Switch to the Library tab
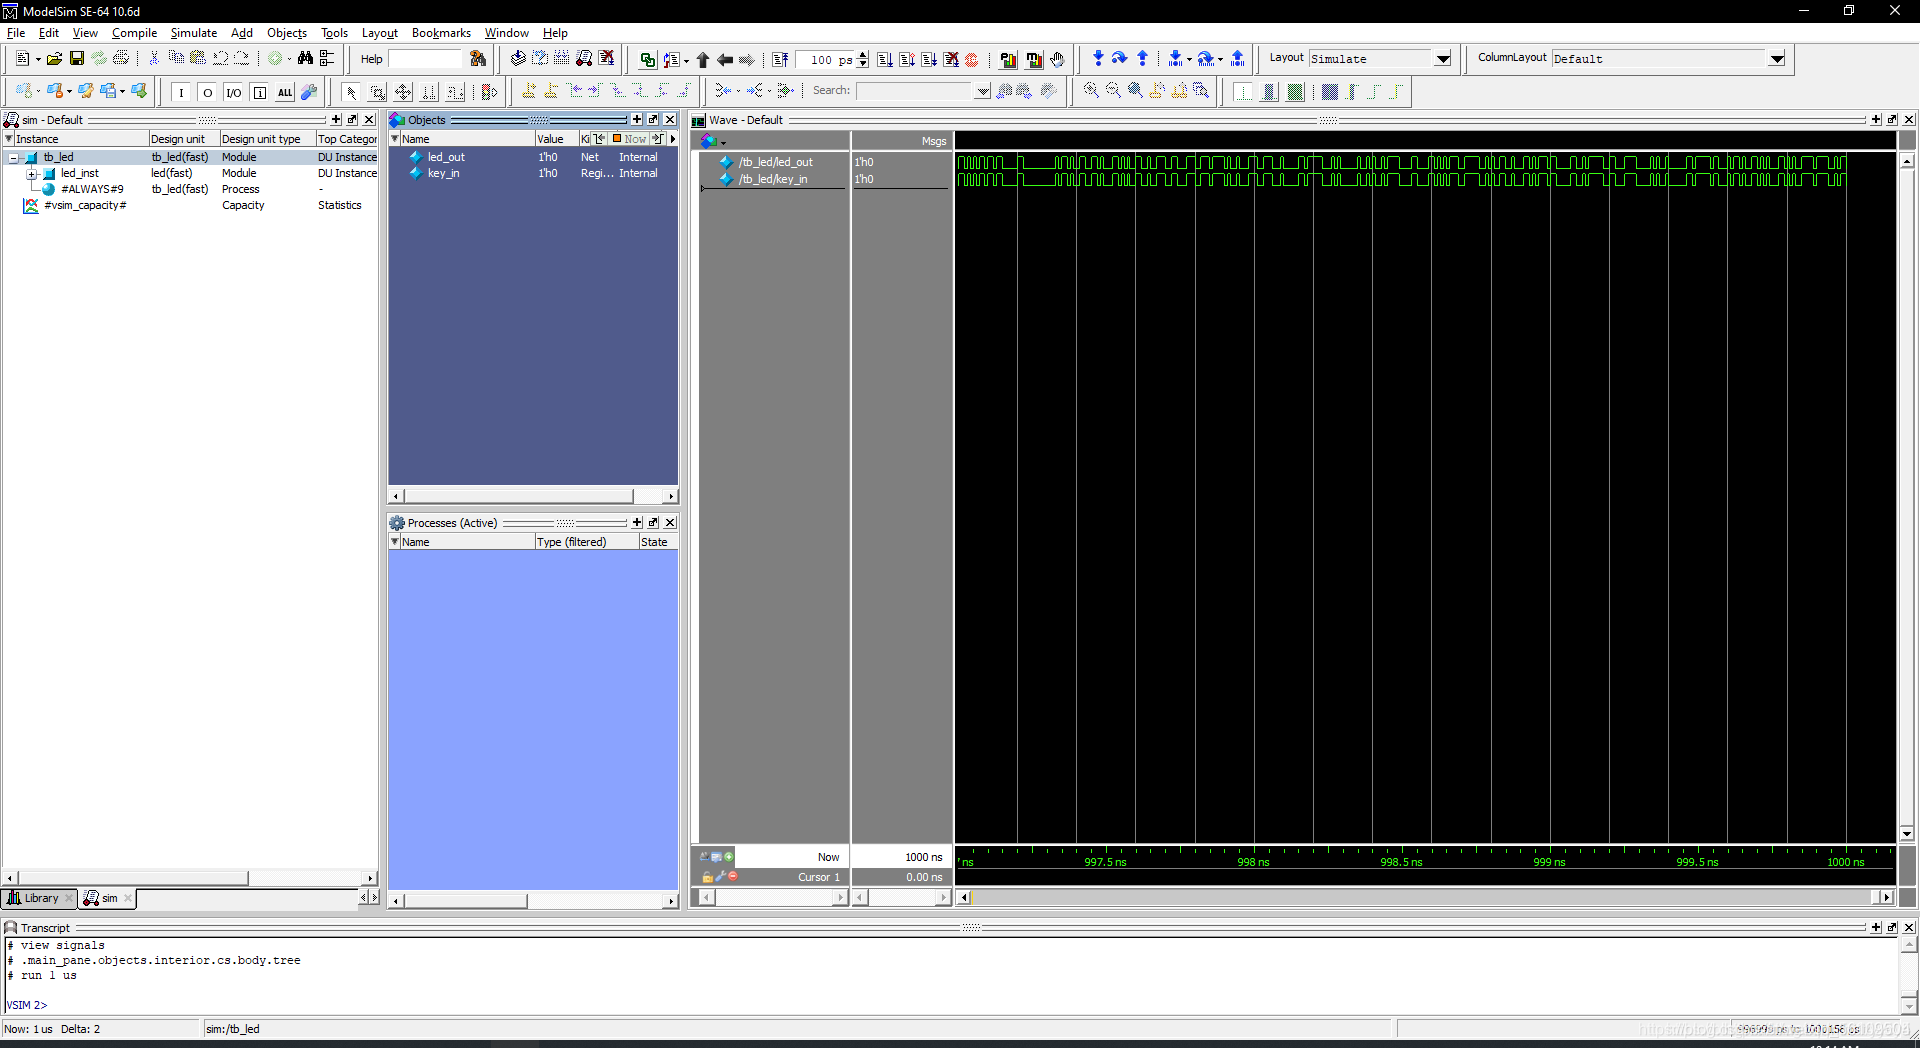Screen dimensions: 1920x1048 coord(38,898)
